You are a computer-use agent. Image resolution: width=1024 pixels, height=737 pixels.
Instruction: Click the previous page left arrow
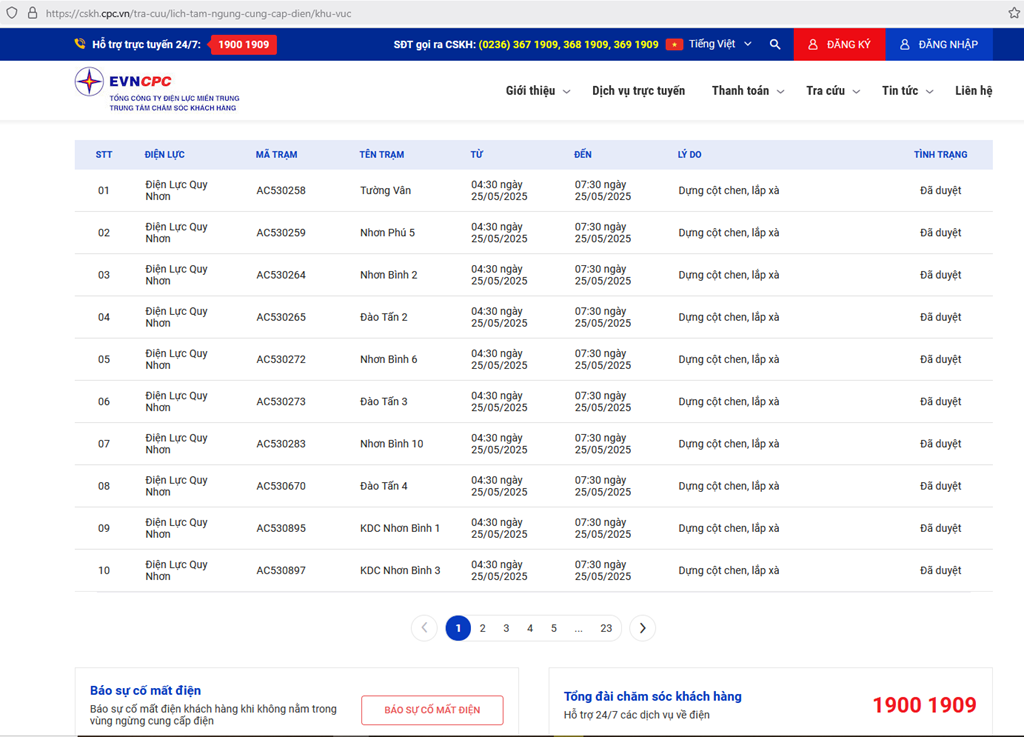tap(424, 628)
